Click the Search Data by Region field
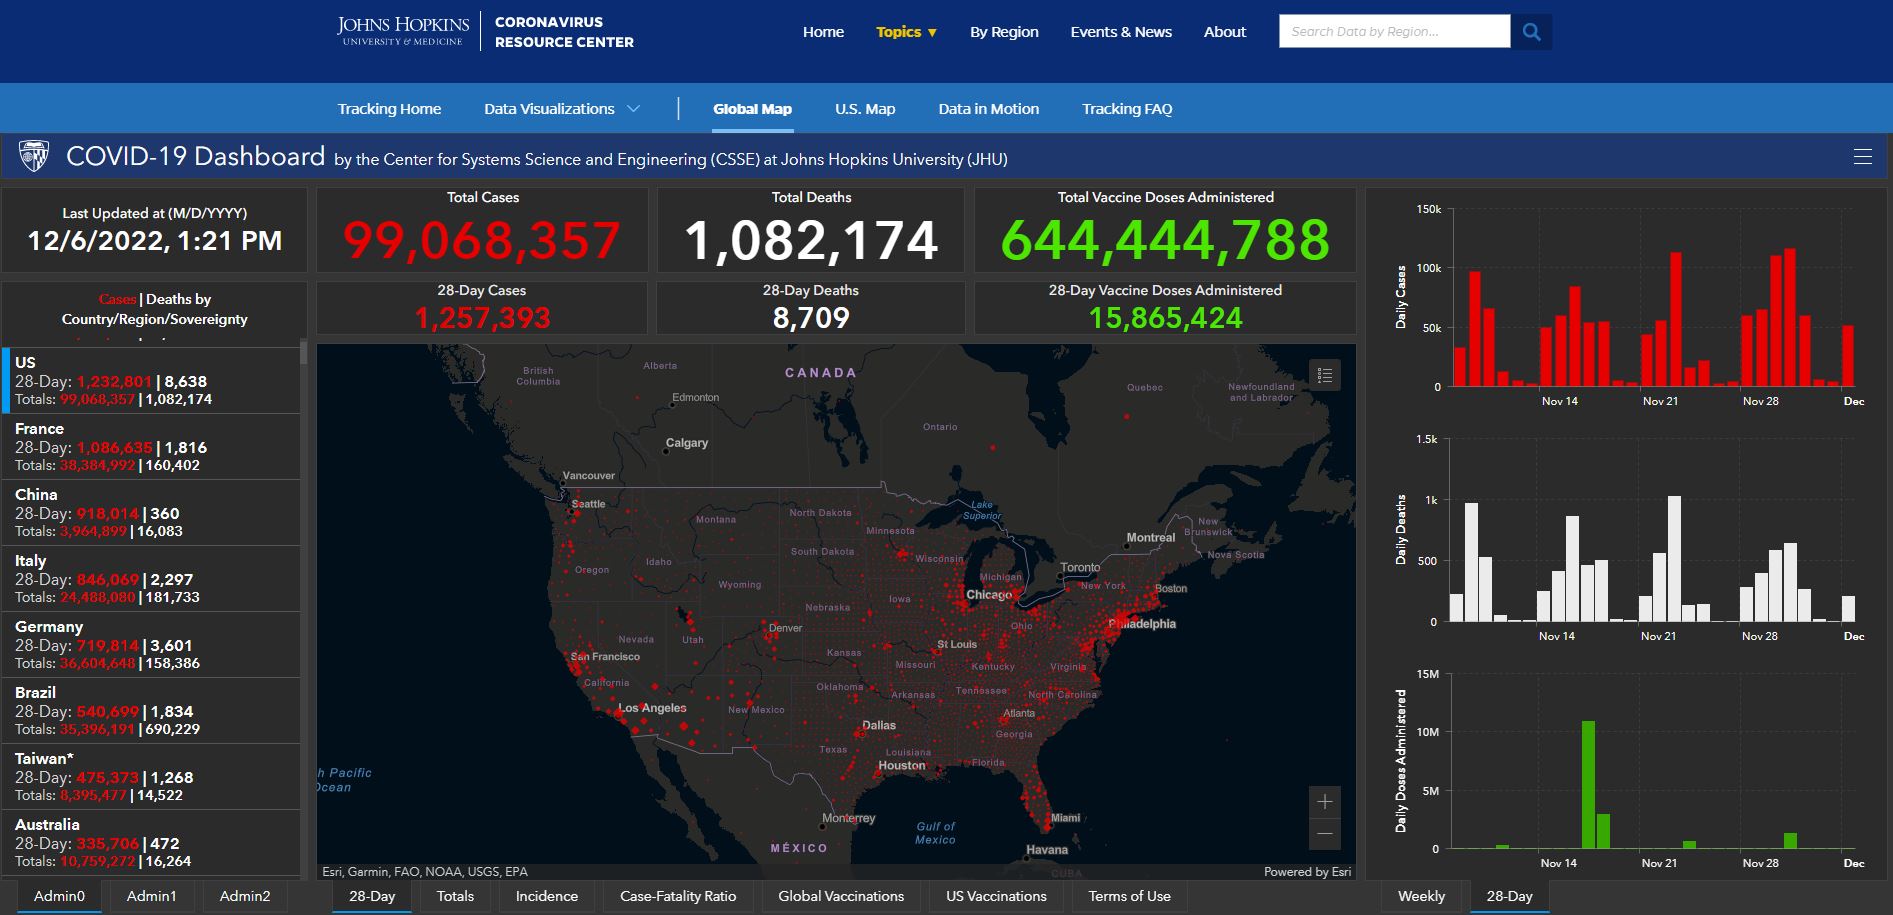Viewport: 1893px width, 915px height. [1393, 32]
